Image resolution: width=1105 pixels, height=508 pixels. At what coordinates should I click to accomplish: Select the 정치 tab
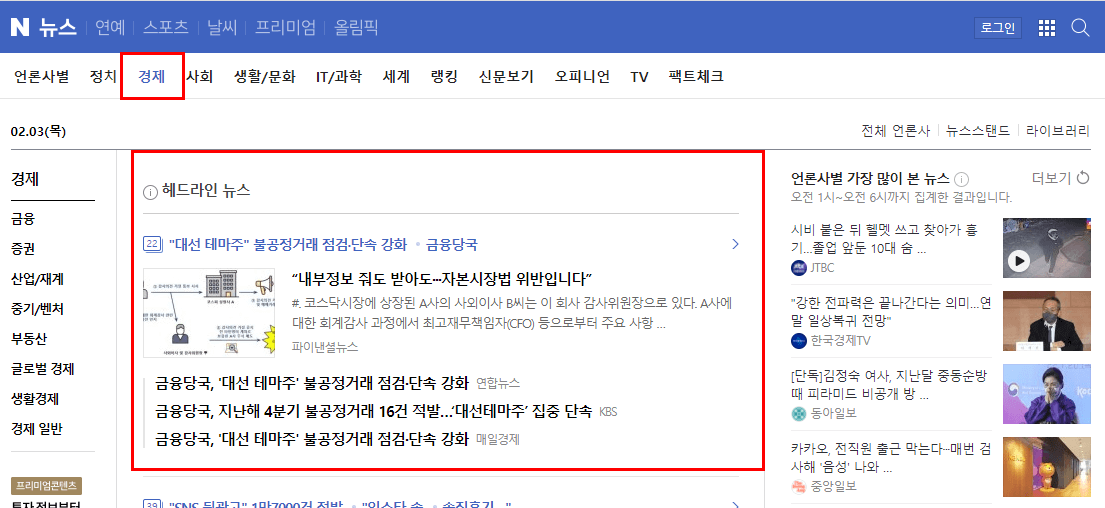pyautogui.click(x=103, y=76)
